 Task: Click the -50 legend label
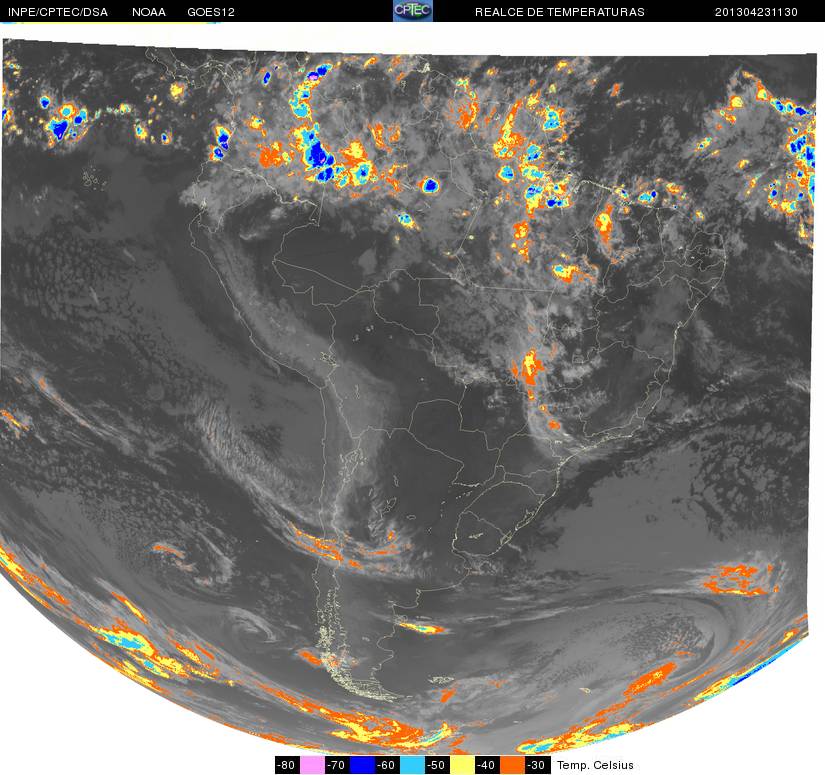437,765
